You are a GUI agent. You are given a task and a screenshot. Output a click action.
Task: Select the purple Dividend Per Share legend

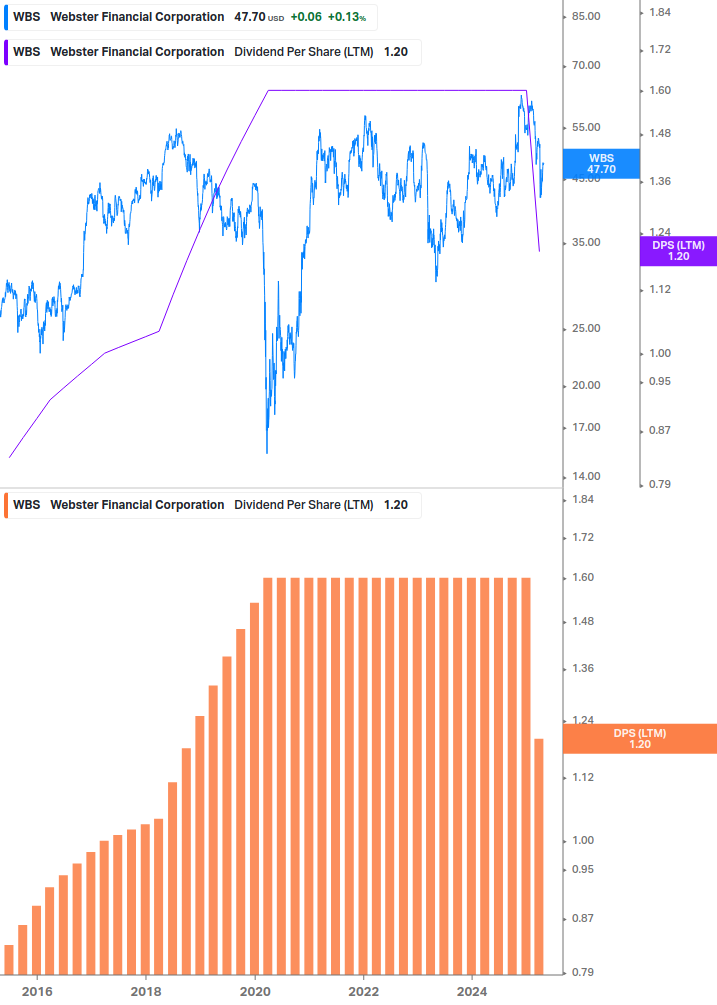pos(213,53)
